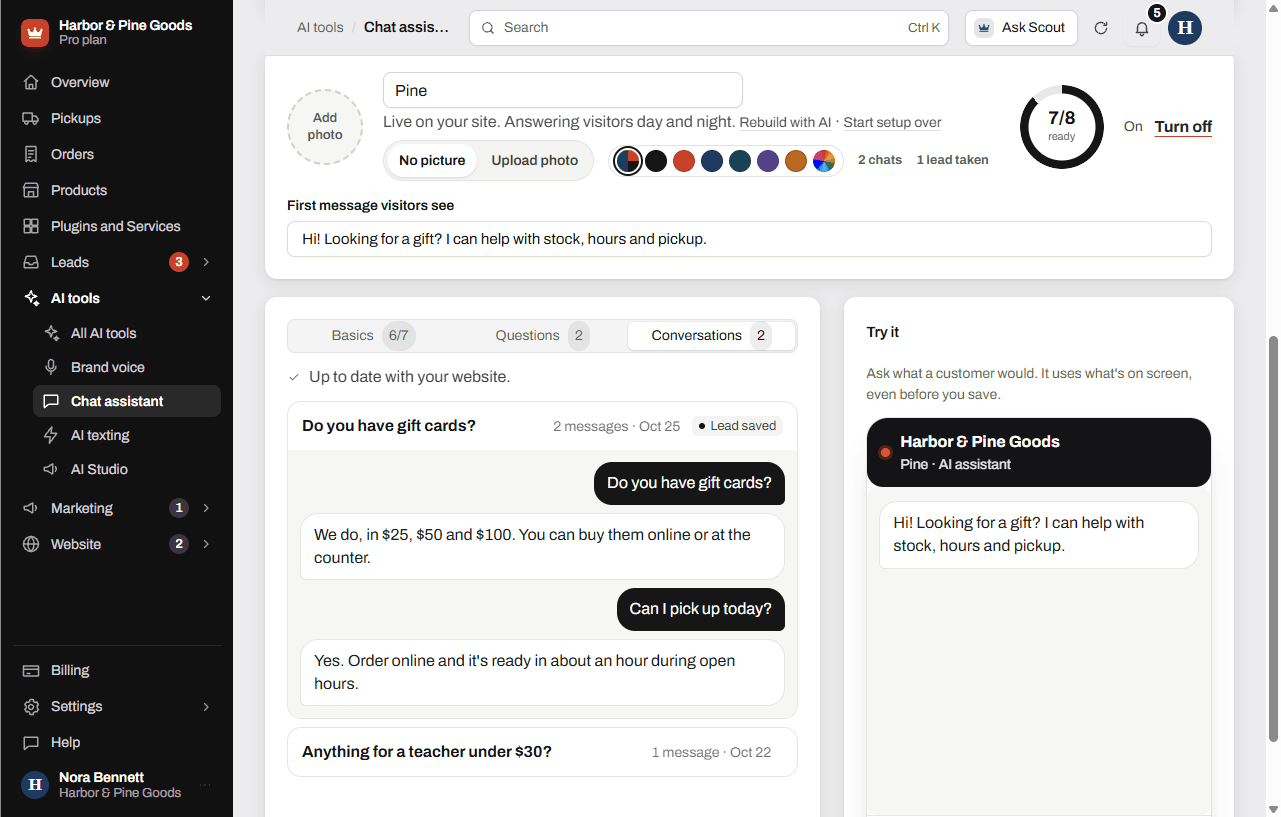The width and height of the screenshot is (1281, 817).
Task: Select the Conversations tab
Action: click(711, 336)
